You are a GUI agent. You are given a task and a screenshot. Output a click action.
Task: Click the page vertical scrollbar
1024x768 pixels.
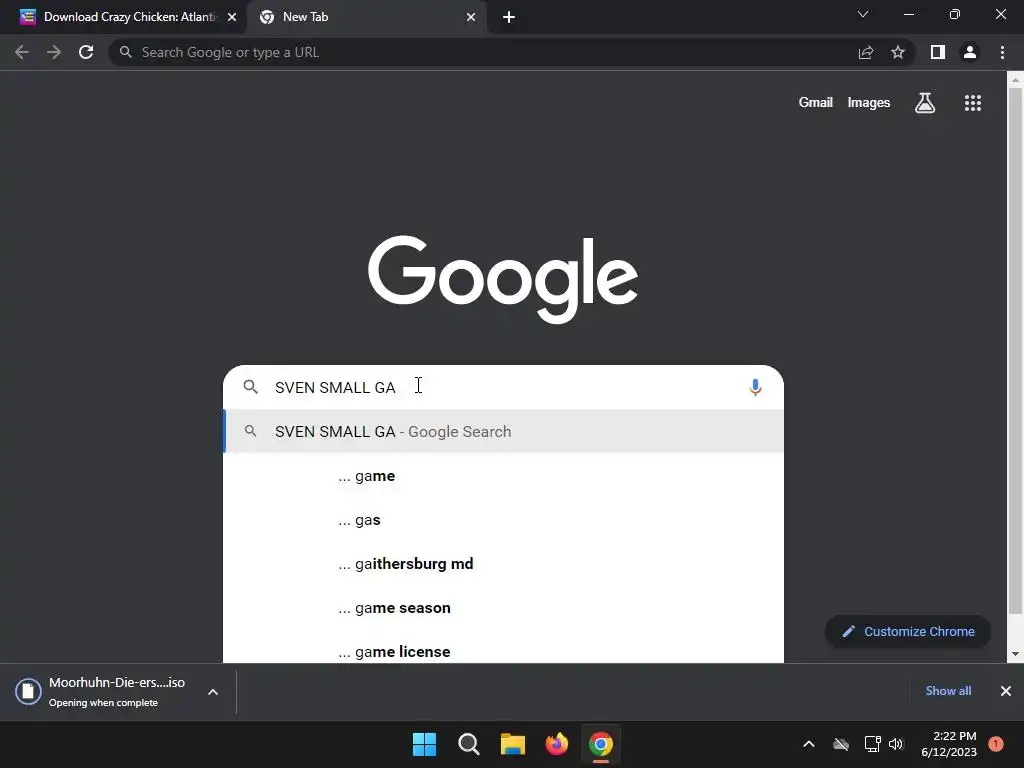[1015, 349]
